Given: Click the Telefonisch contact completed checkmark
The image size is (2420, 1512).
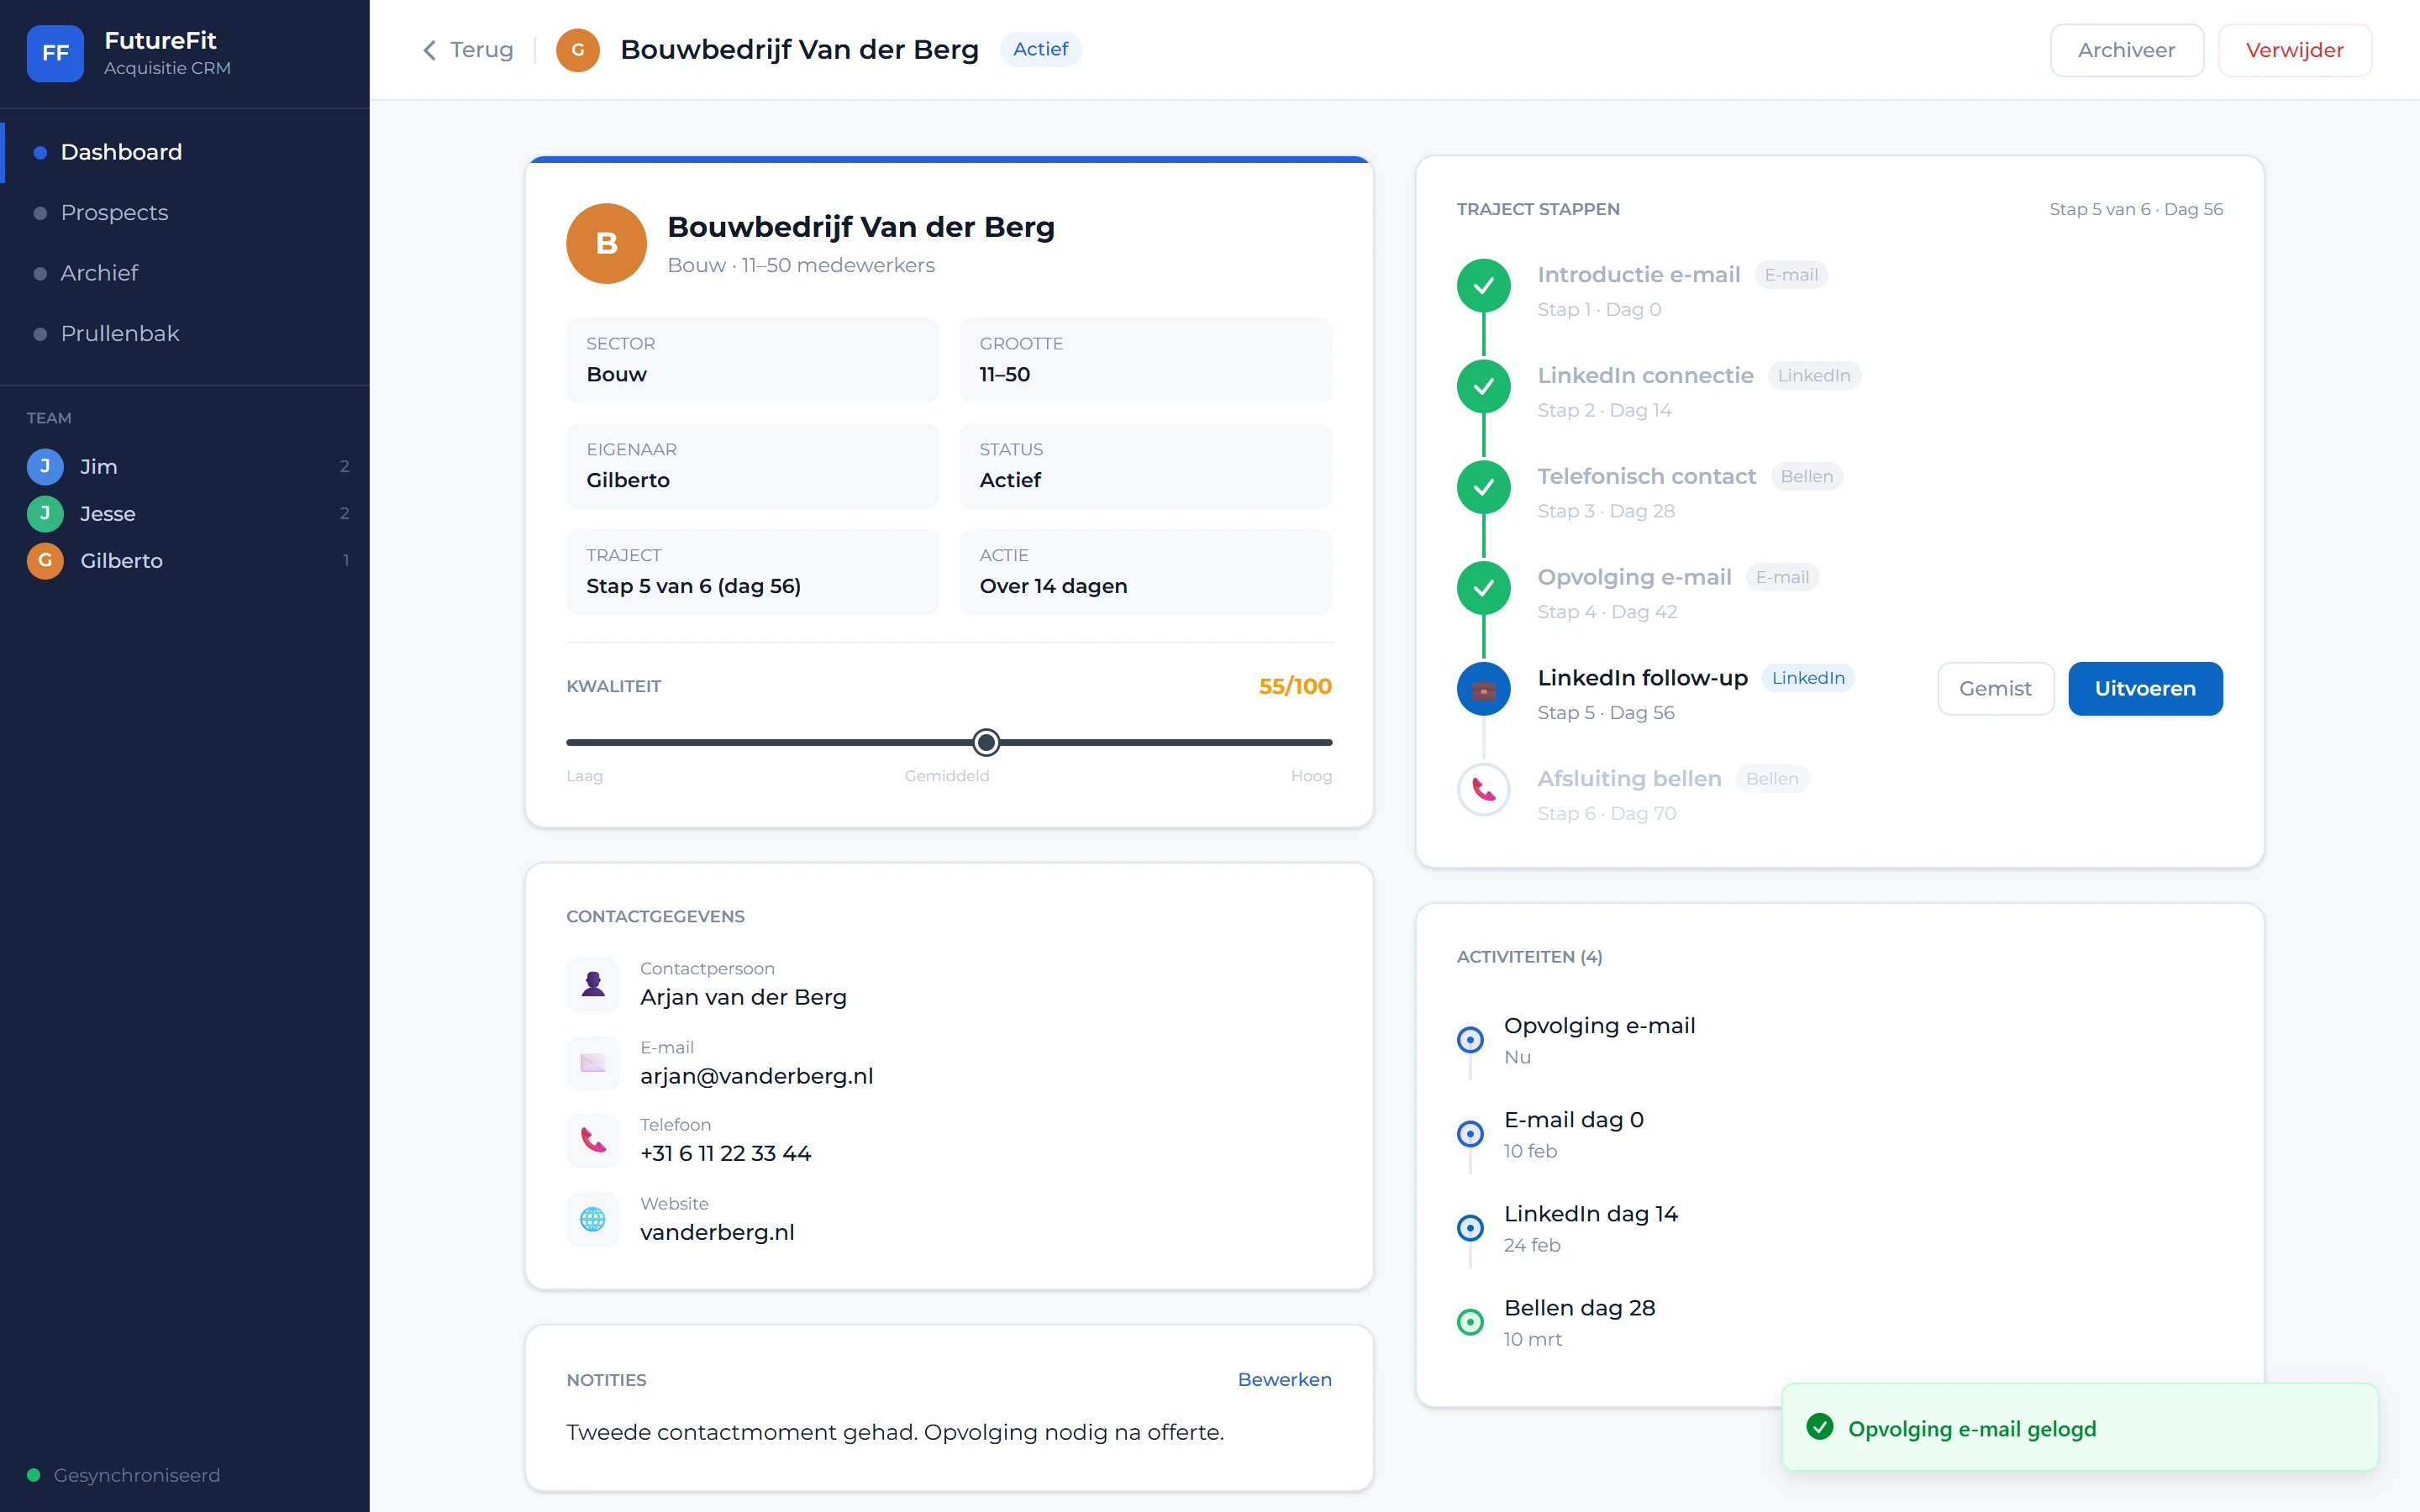Looking at the screenshot, I should (1484, 487).
